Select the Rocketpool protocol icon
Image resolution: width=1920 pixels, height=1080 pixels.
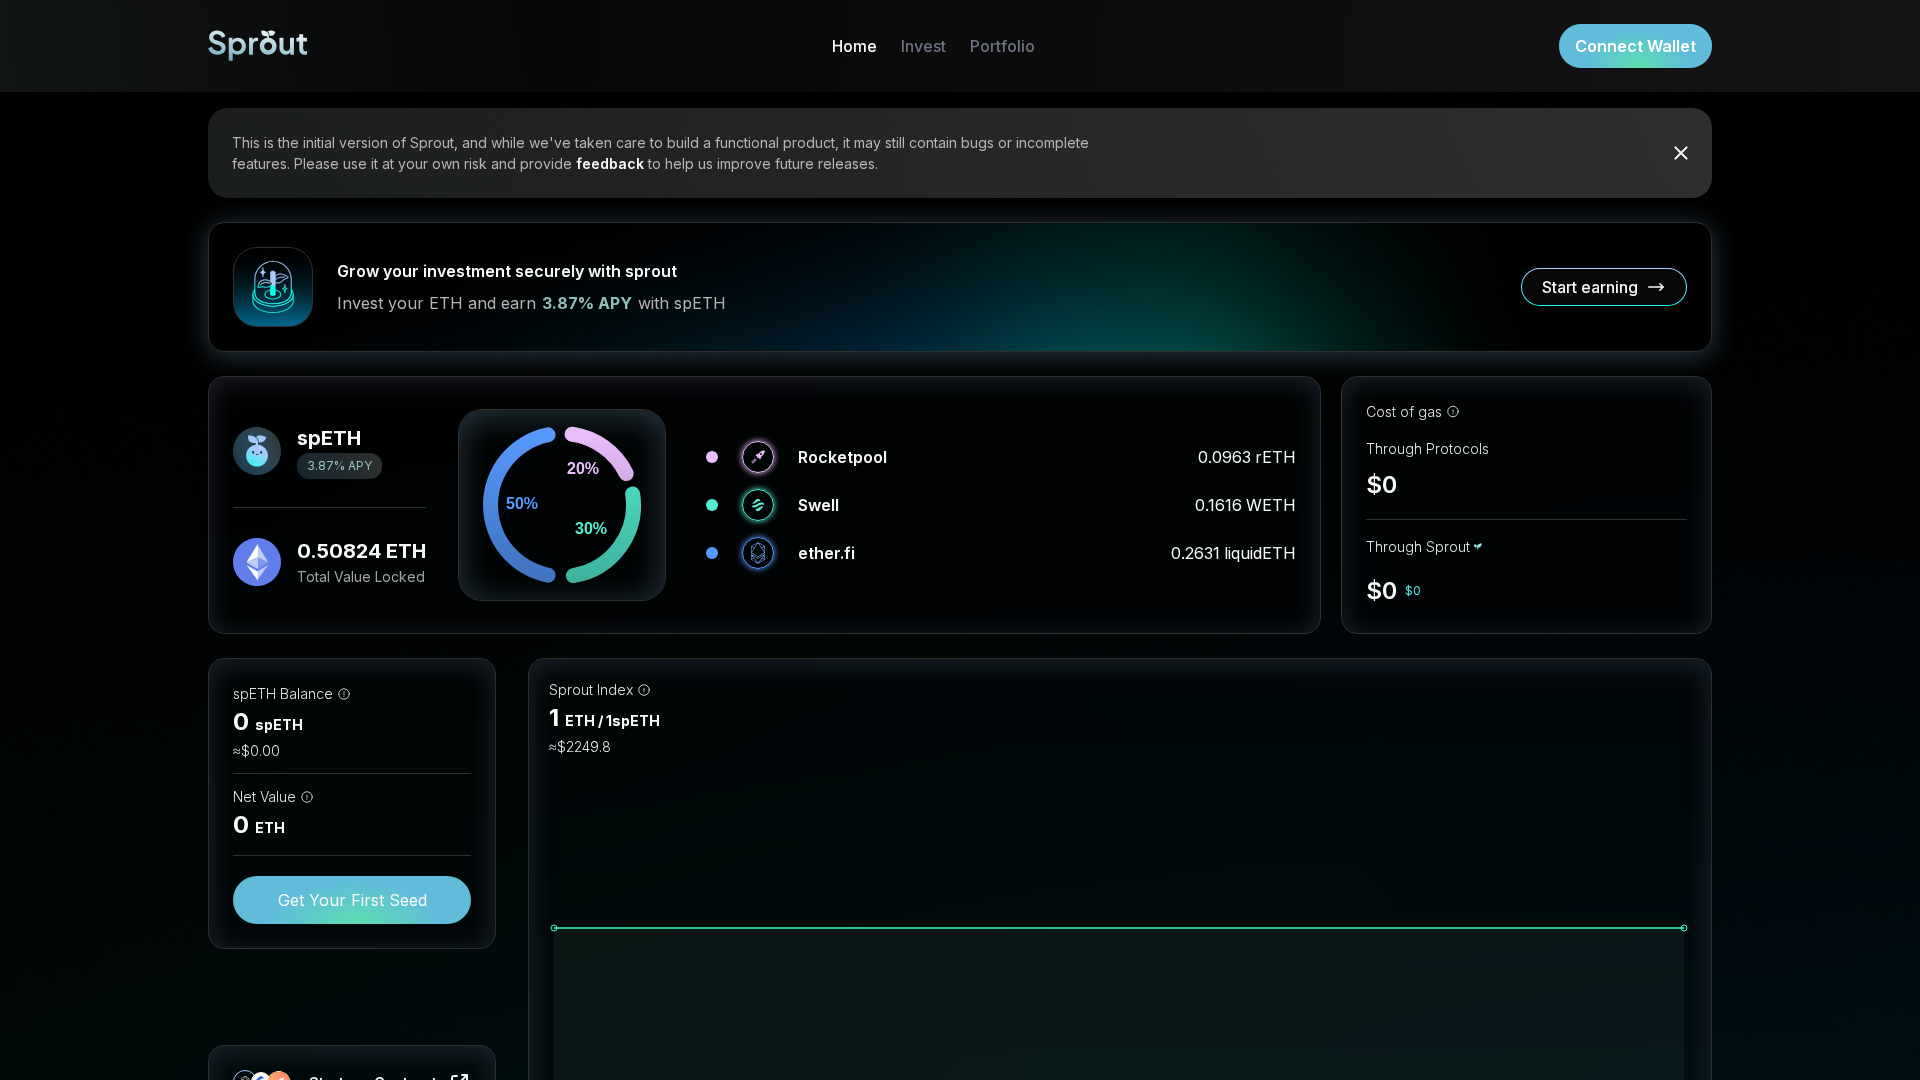[758, 457]
